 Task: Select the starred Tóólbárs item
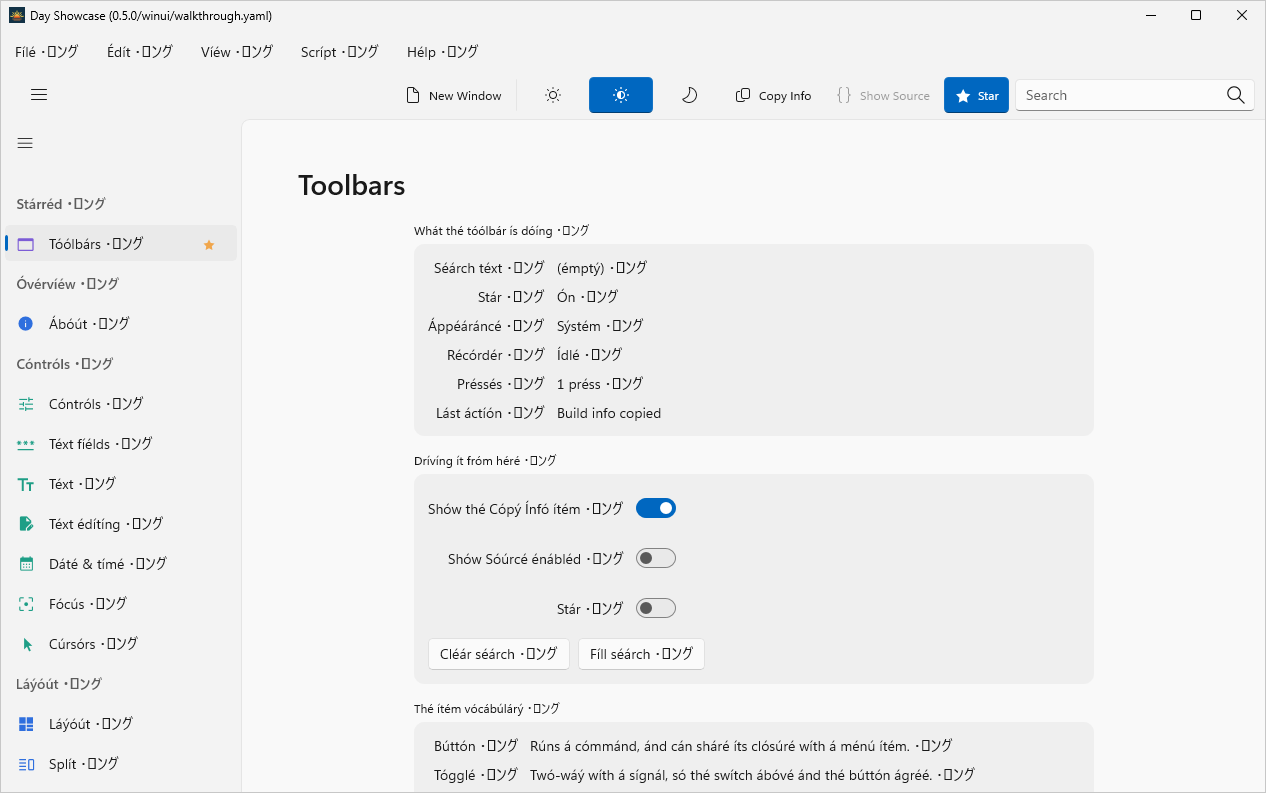click(121, 244)
